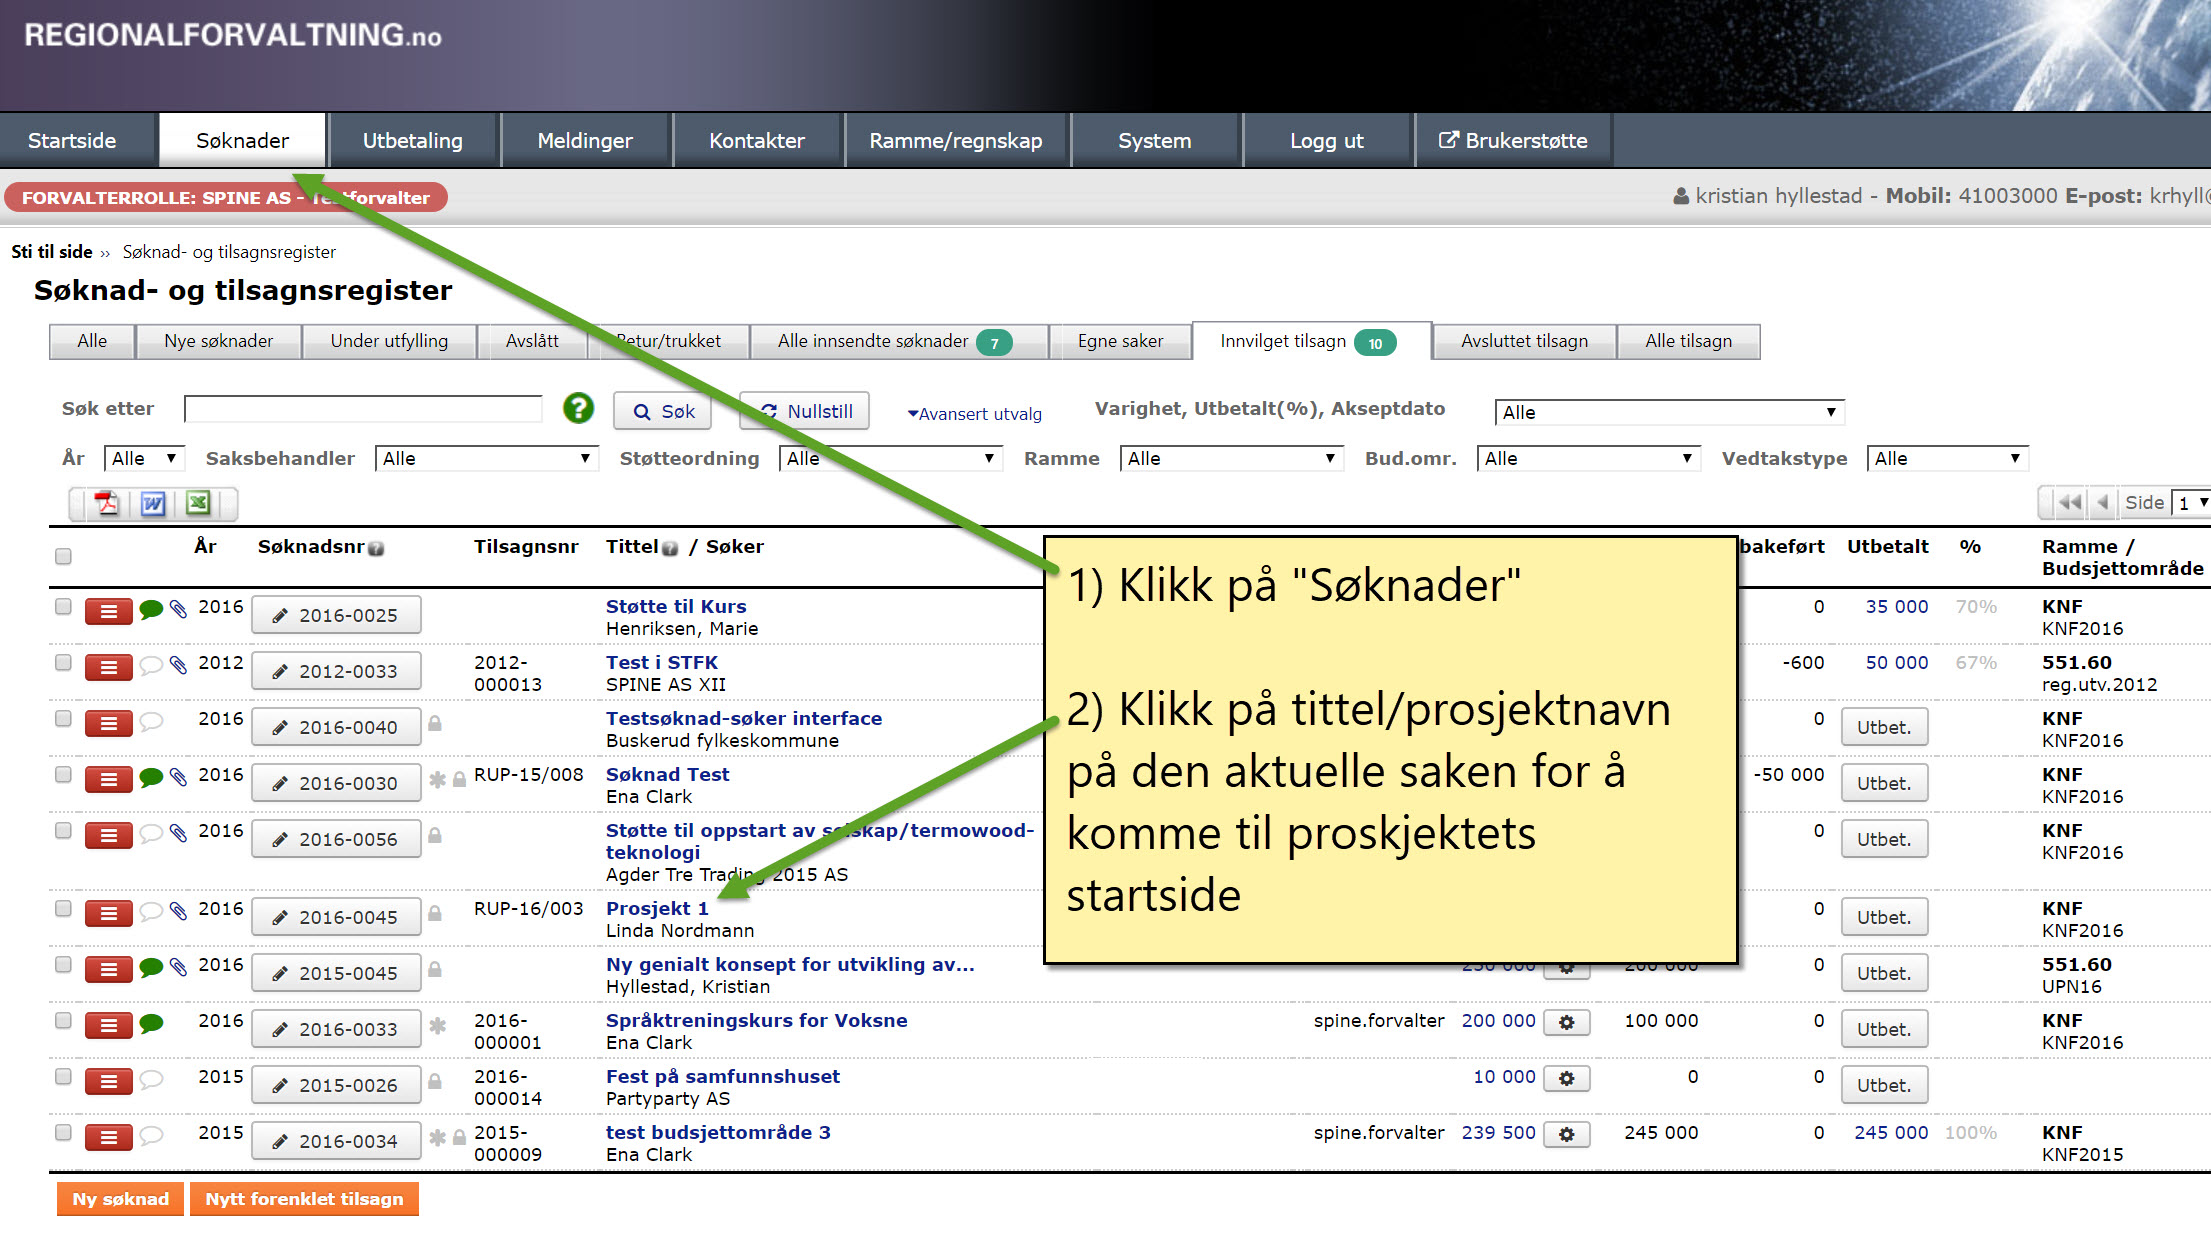Open paperclip attachment icon in 2012-0033 row
The image size is (2211, 1255).
pyautogui.click(x=178, y=665)
